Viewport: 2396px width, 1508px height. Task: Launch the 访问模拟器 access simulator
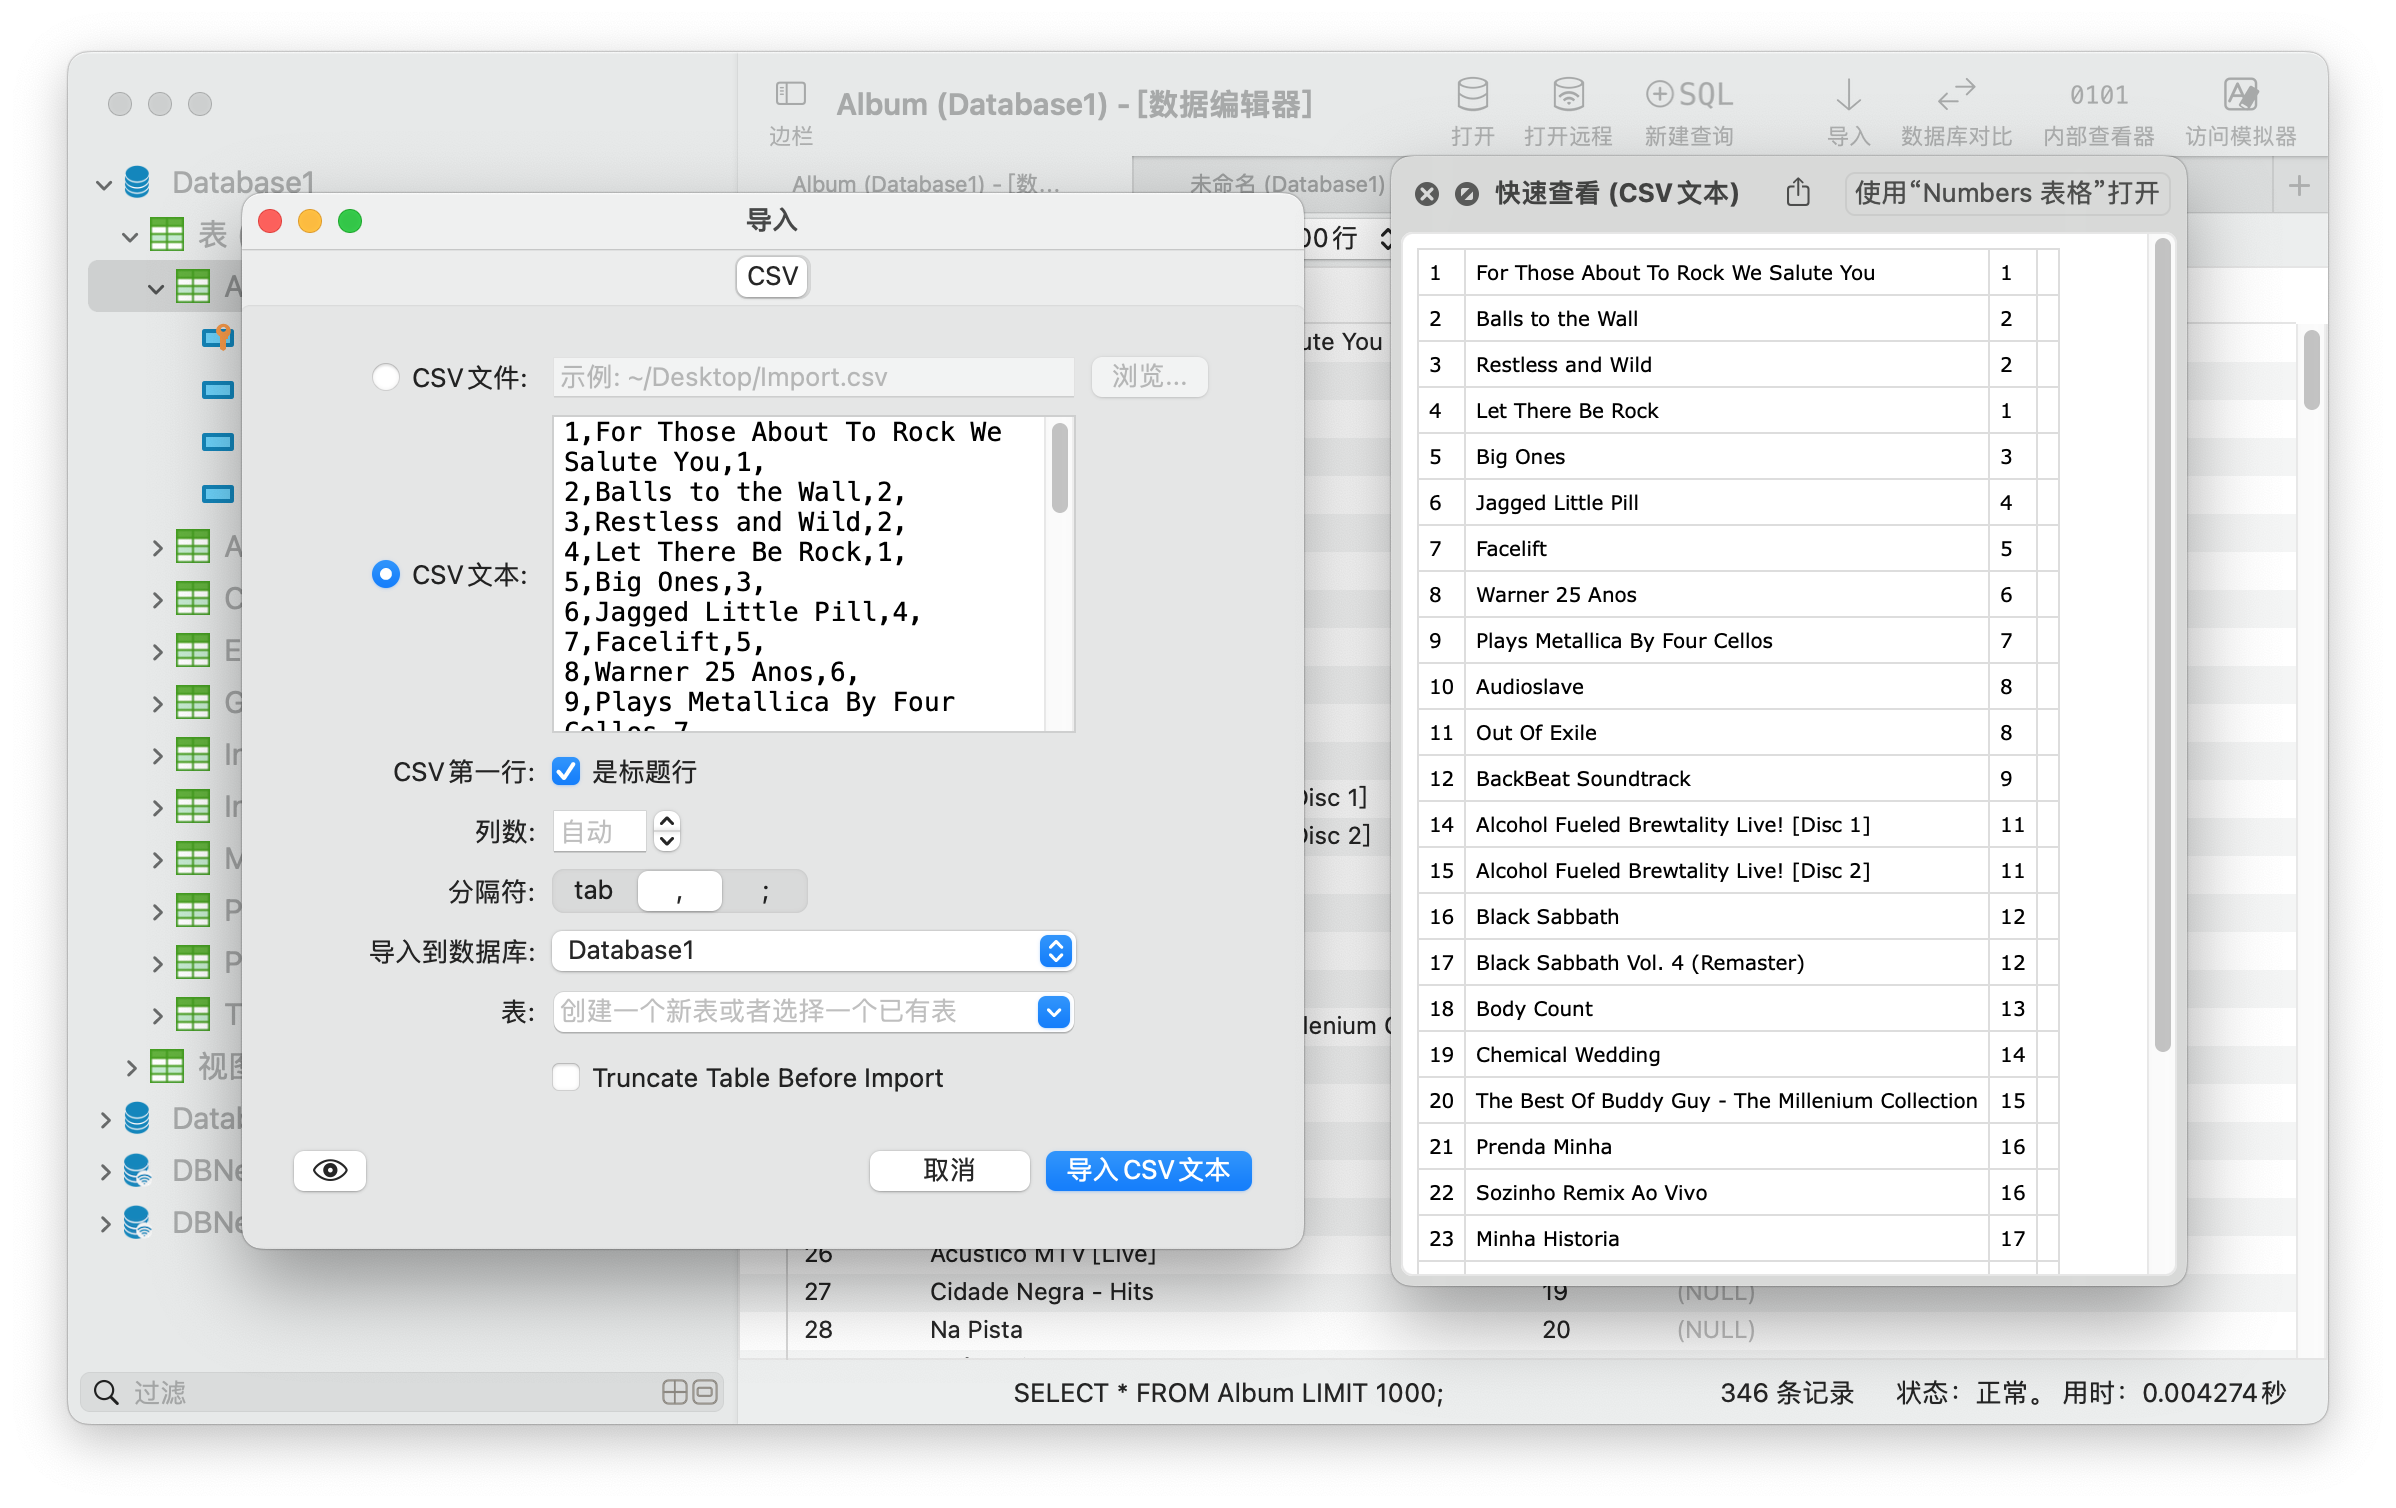pos(2240,95)
